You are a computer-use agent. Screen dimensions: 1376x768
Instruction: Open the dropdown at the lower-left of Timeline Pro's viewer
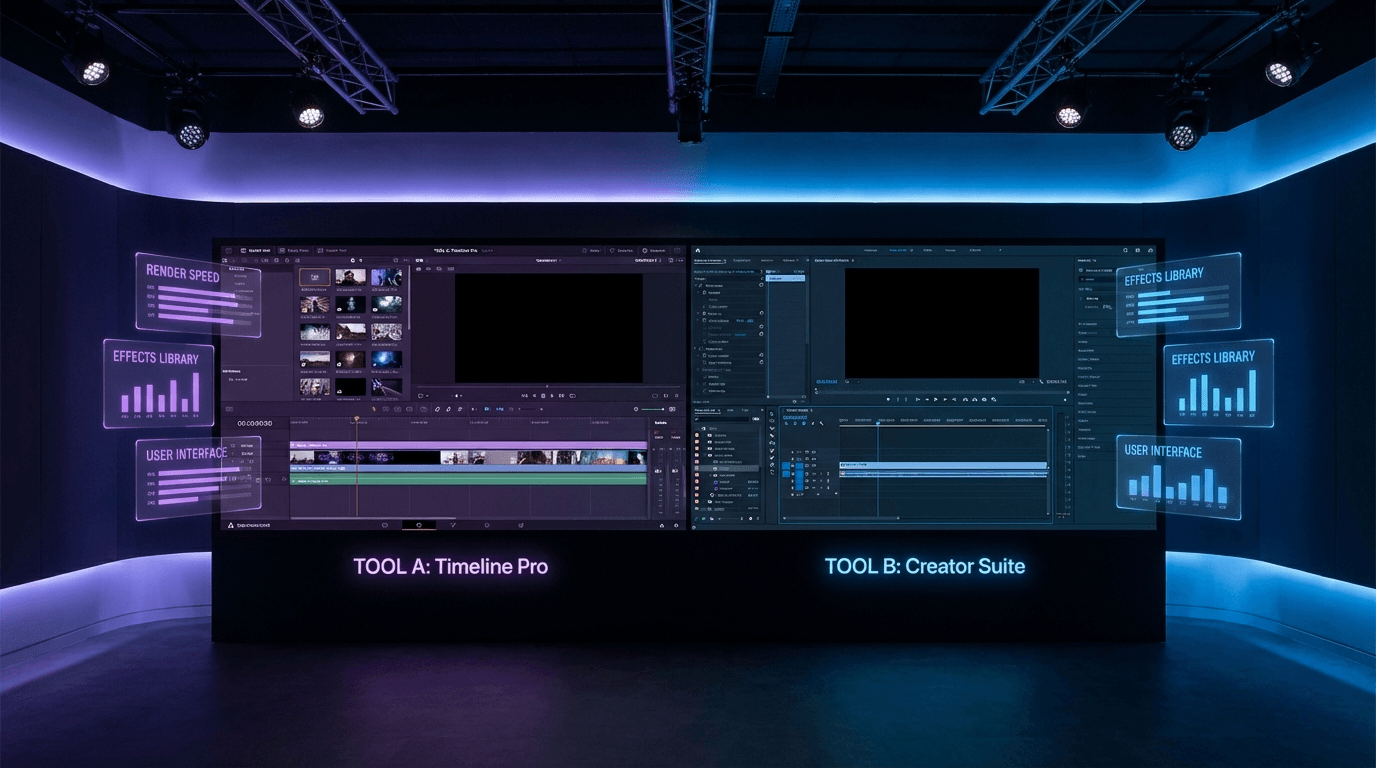(x=424, y=396)
